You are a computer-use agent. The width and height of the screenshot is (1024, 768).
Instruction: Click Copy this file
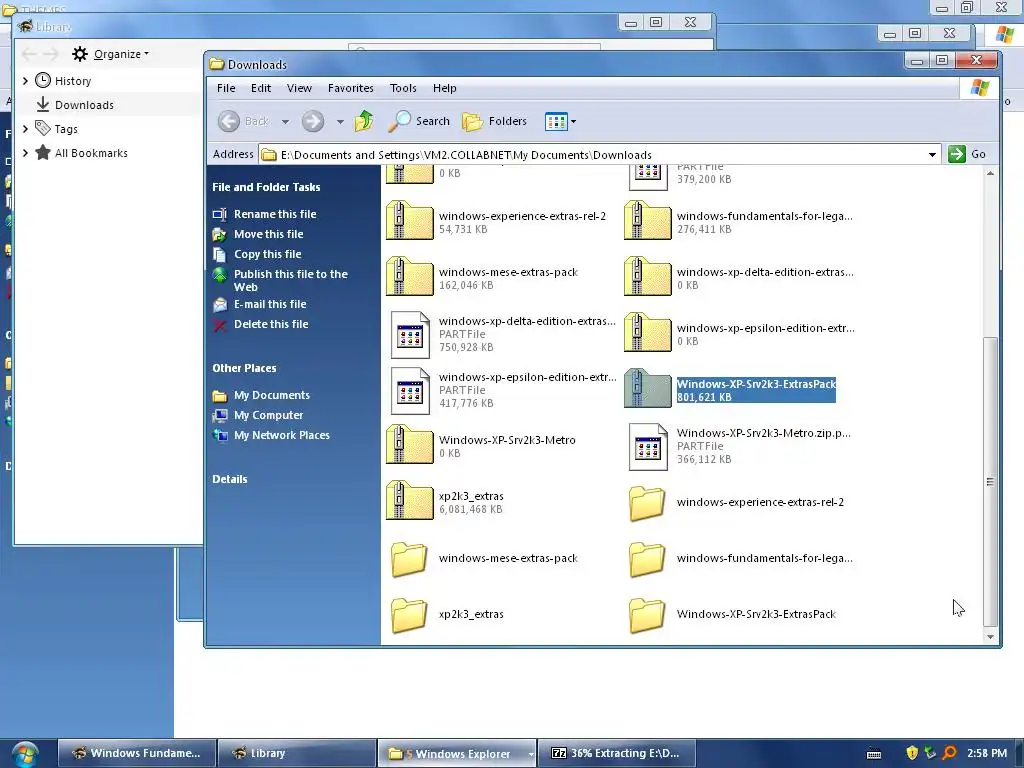click(x=268, y=254)
